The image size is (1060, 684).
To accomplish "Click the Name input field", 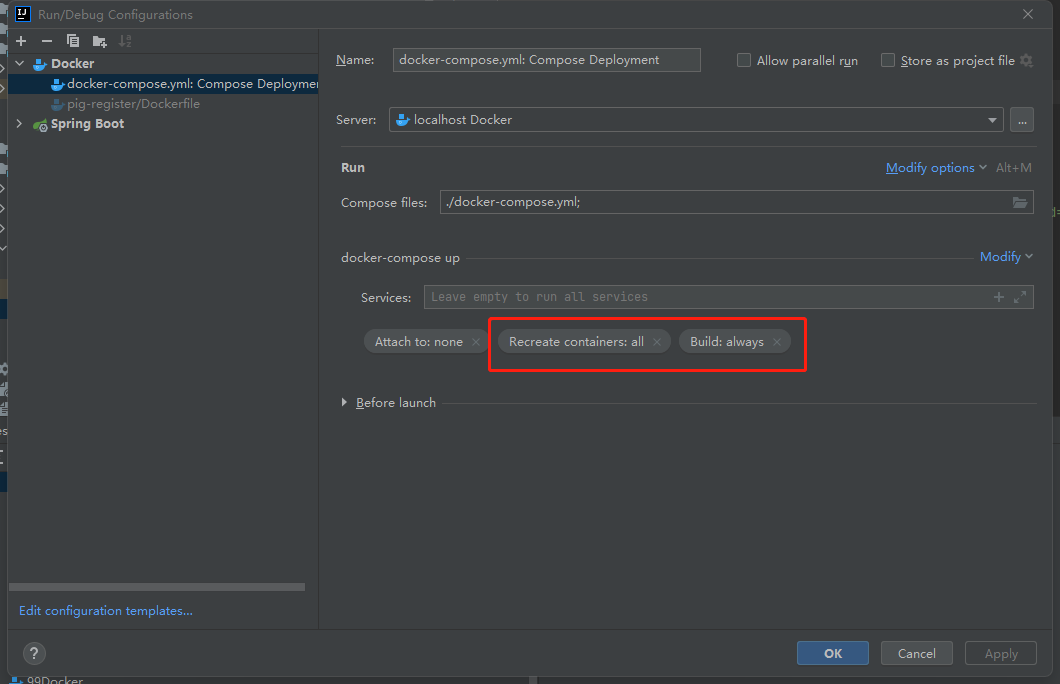I will 546,60.
